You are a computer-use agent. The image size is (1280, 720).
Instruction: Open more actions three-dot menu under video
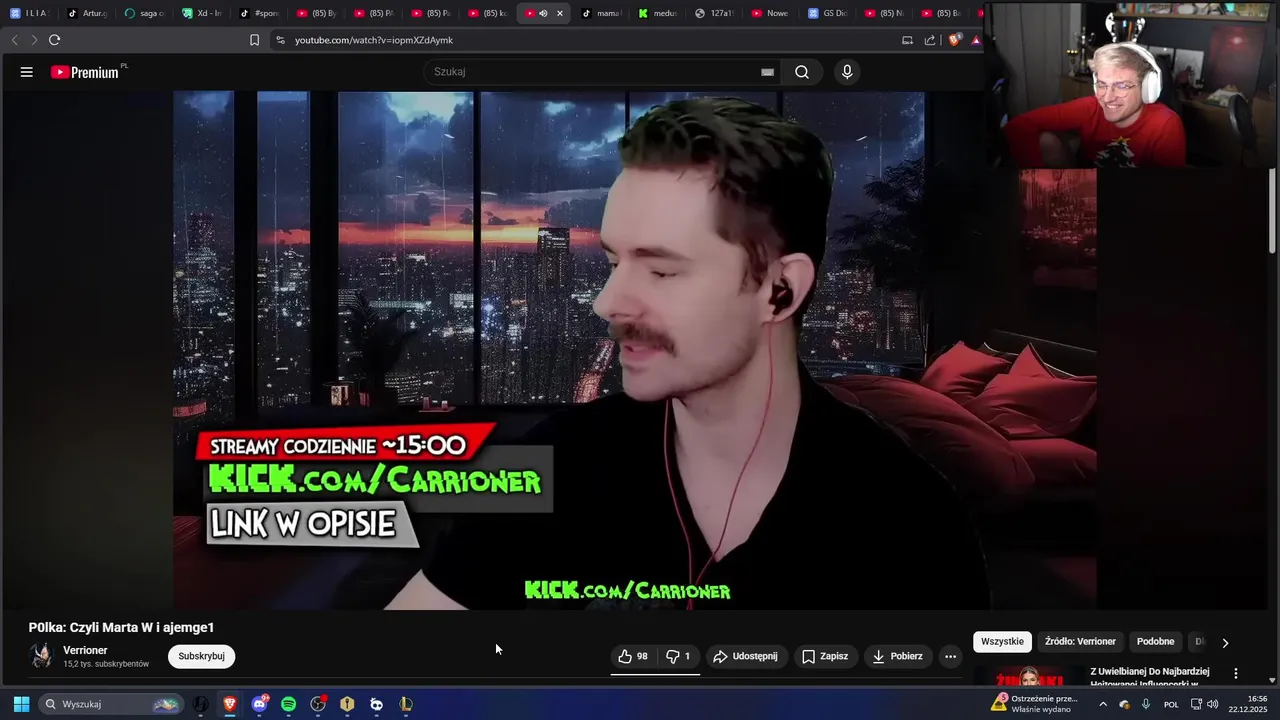[950, 656]
